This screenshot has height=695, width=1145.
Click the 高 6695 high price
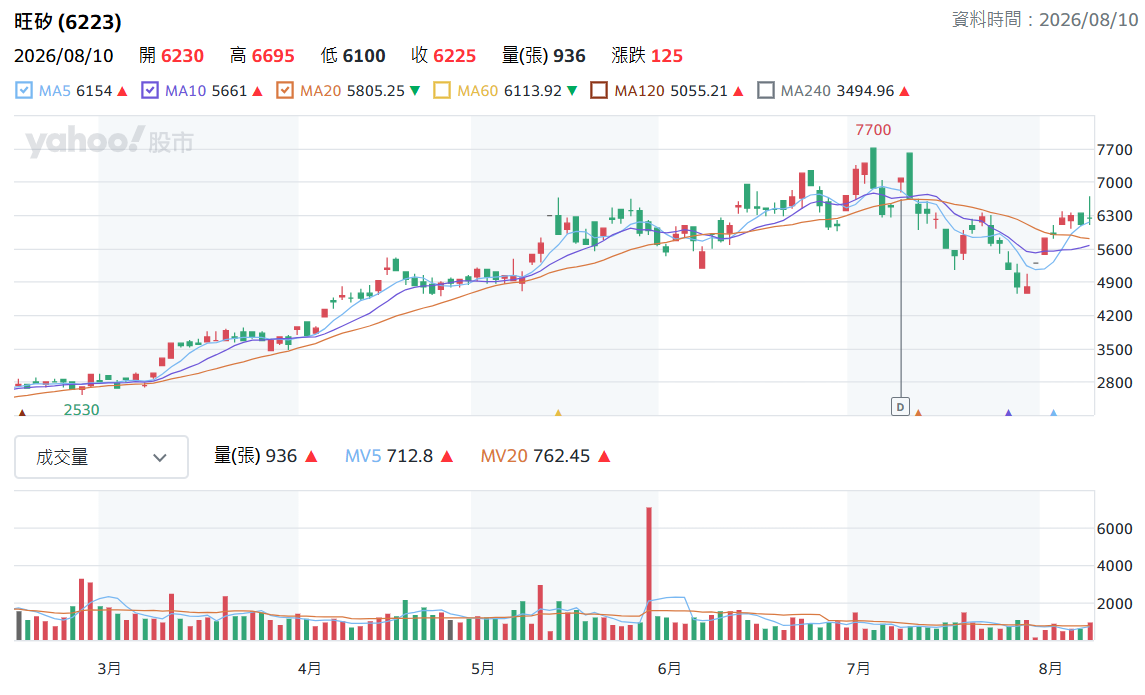tap(262, 55)
